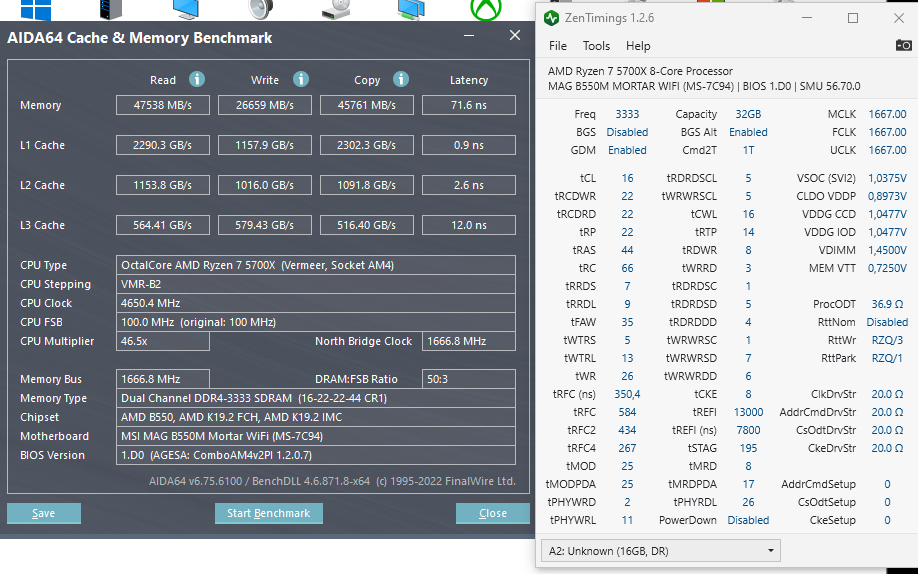This screenshot has width=918, height=574.
Task: Click the info icon next to Read
Action: click(197, 79)
